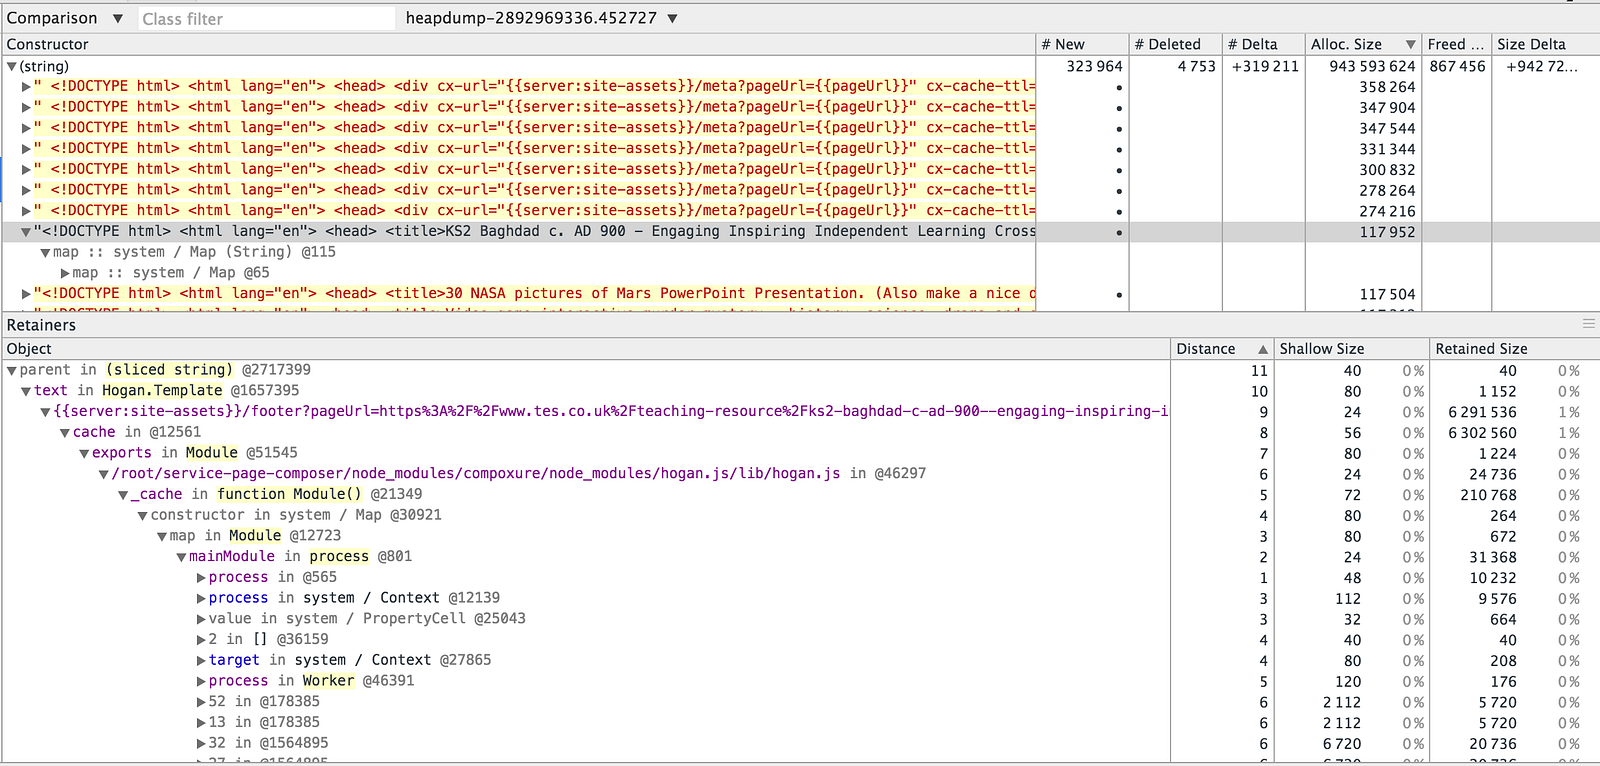
Task: Collapse text in Hogan.Template @1657395
Action: [x=26, y=391]
